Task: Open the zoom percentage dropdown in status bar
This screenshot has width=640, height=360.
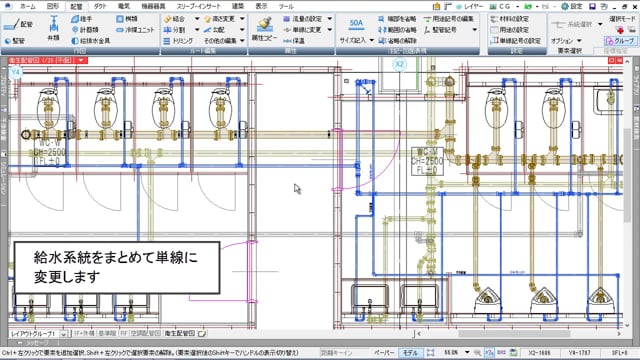Action: coord(467,353)
